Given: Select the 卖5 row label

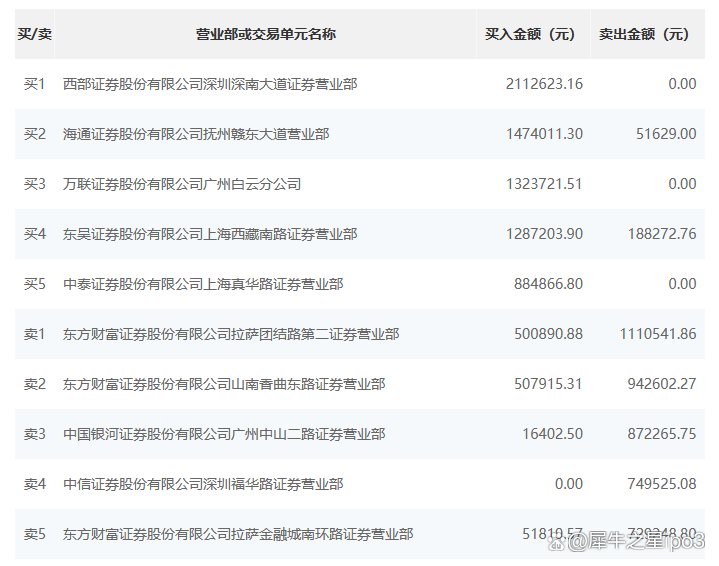Looking at the screenshot, I should [x=35, y=534].
